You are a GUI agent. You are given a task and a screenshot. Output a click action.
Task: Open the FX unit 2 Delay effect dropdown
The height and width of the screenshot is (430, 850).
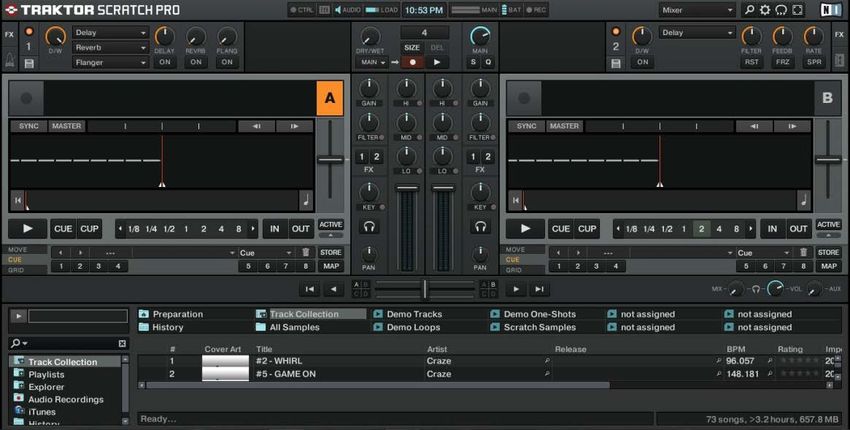coord(697,33)
